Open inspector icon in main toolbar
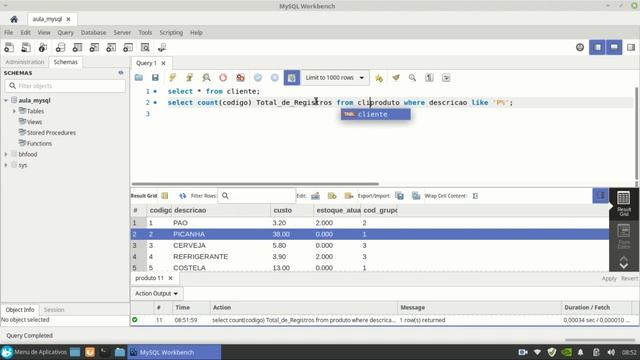 click(x=43, y=47)
